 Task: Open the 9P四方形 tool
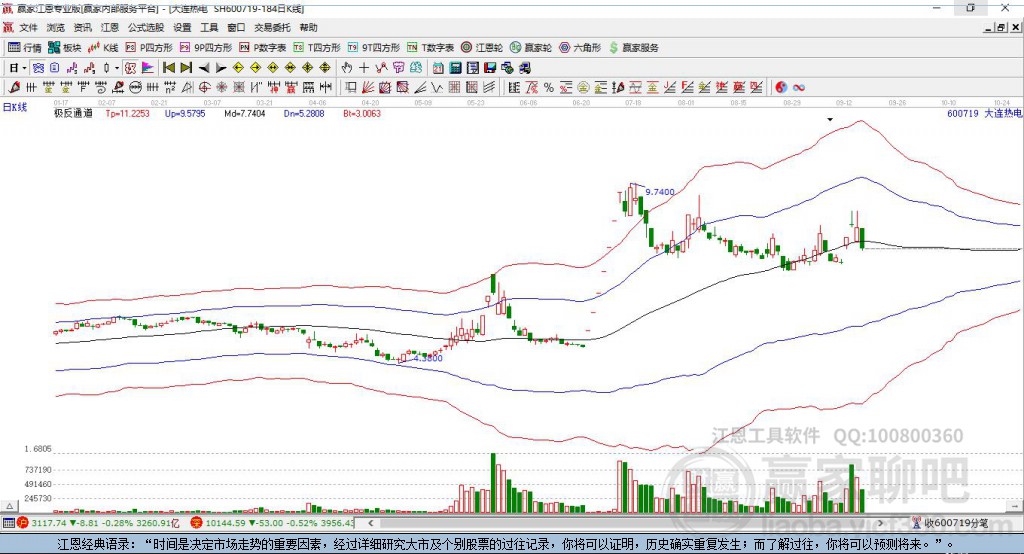click(x=206, y=48)
